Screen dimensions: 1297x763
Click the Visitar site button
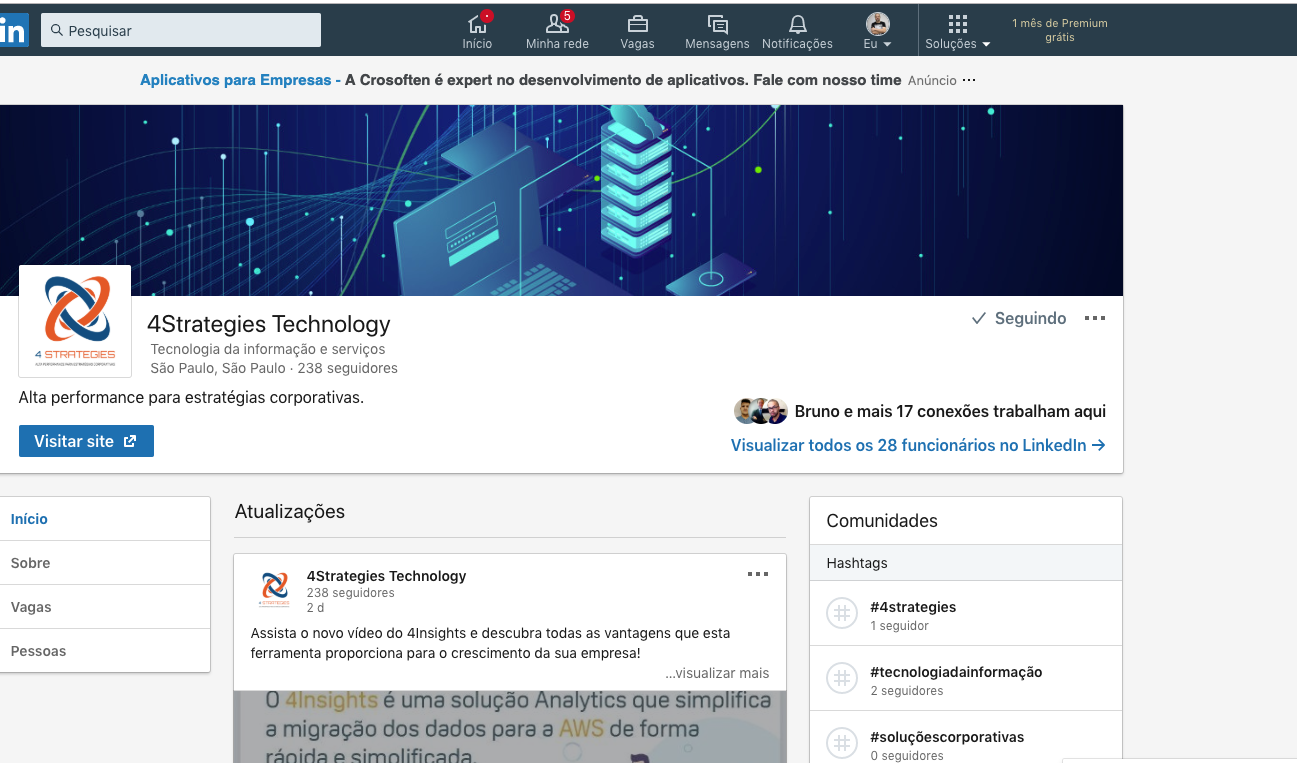[86, 441]
